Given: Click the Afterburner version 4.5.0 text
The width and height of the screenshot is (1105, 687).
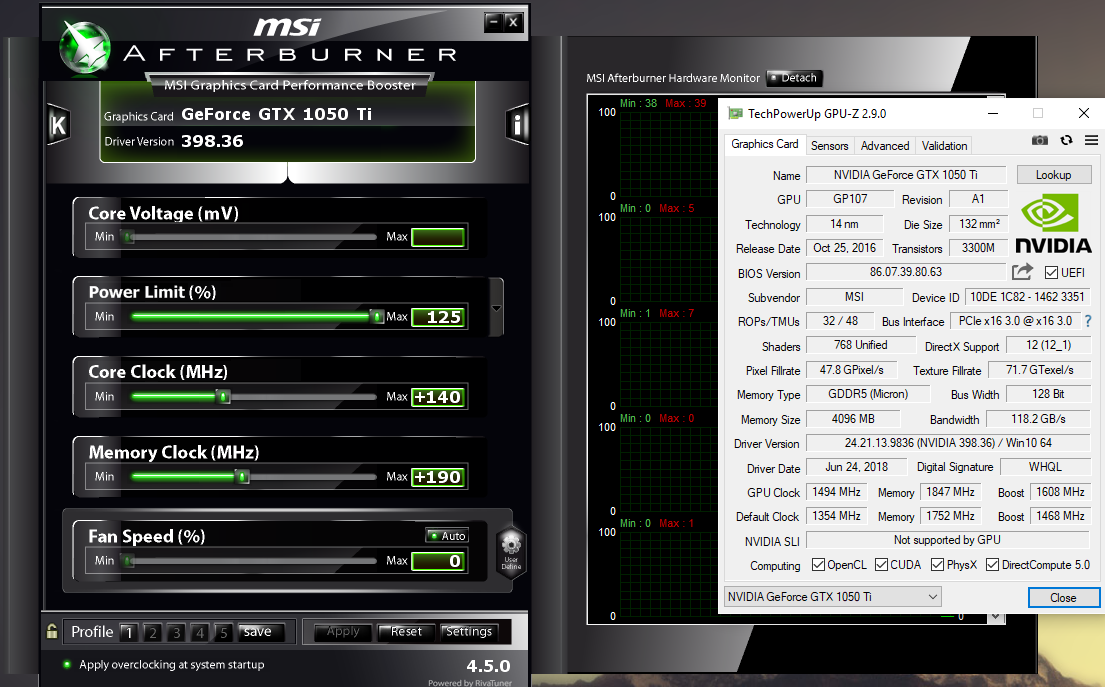Looking at the screenshot, I should pyautogui.click(x=488, y=666).
